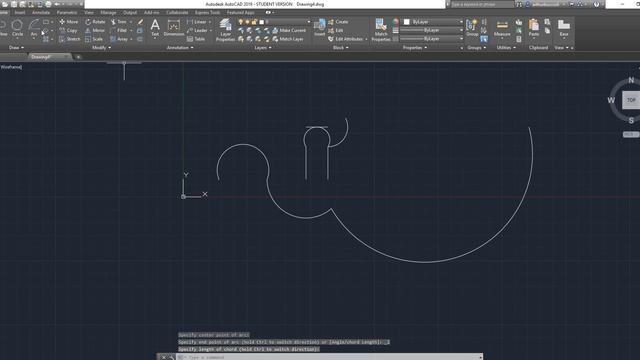Select the Text annotation tool
The width and height of the screenshot is (640, 360).
(x=155, y=28)
